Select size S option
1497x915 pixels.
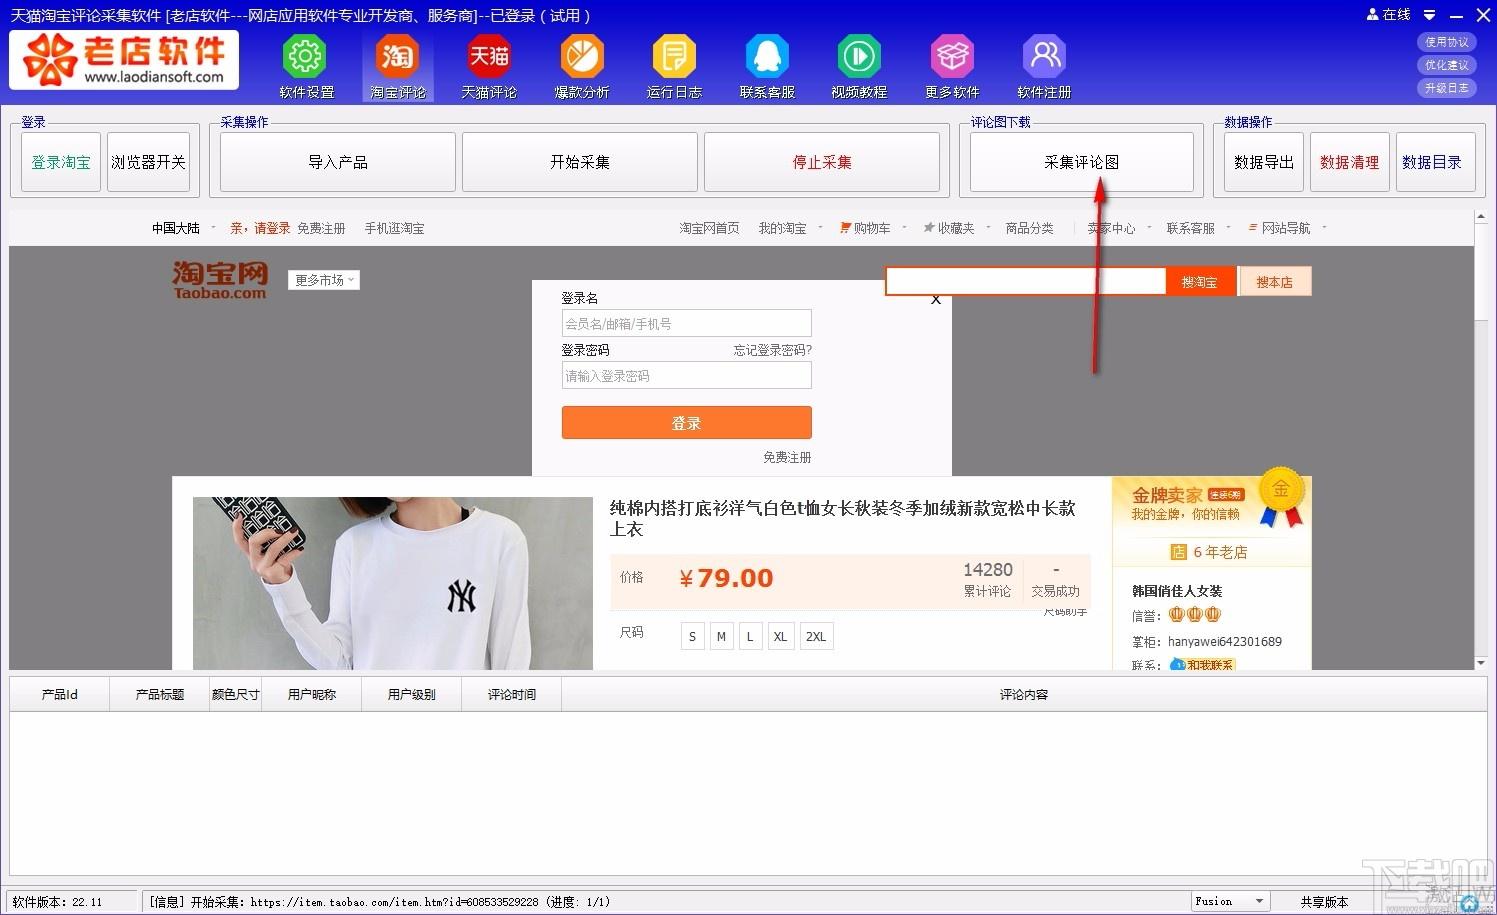pos(692,636)
